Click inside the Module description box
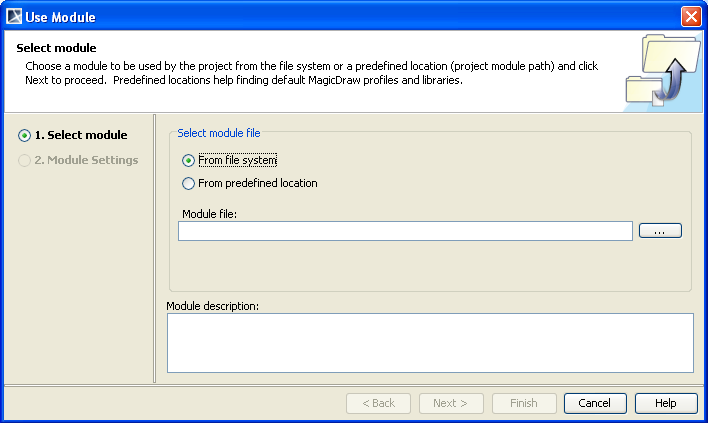The width and height of the screenshot is (708, 423). [x=430, y=342]
